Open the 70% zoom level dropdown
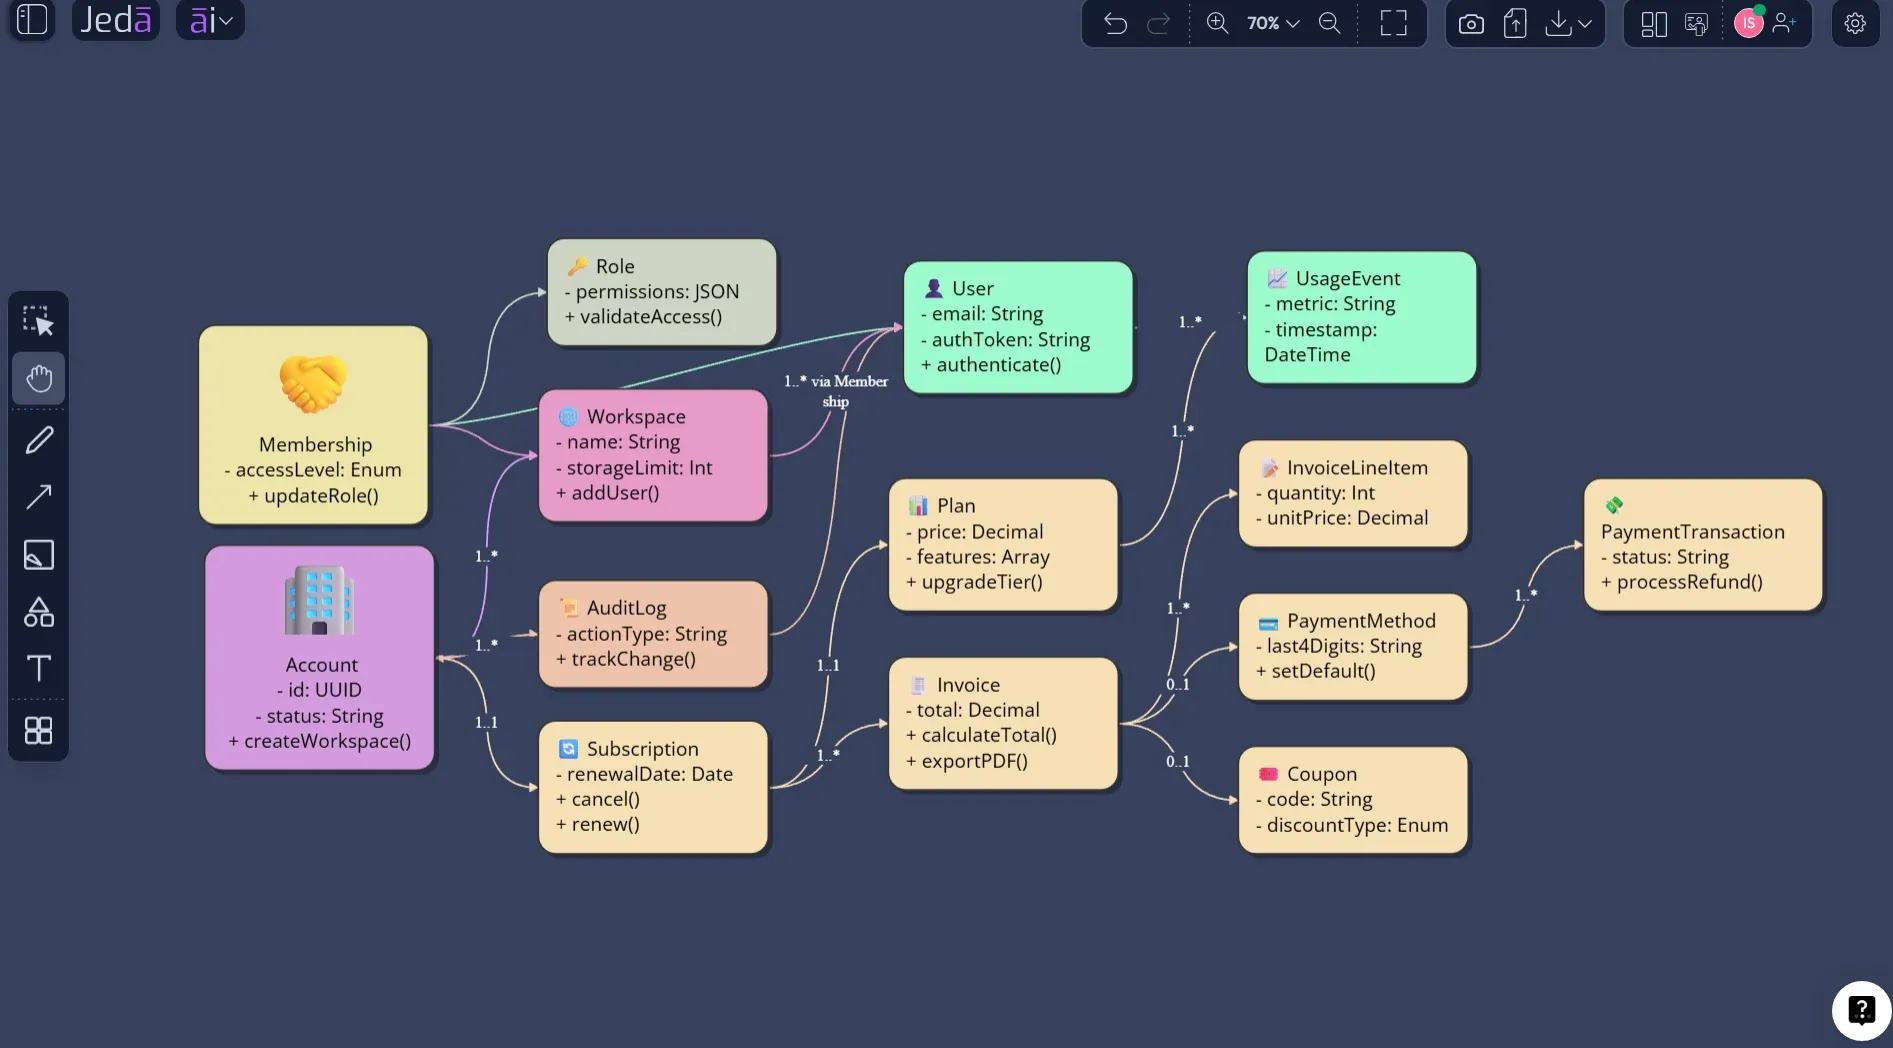Viewport: 1893px width, 1048px height. (x=1273, y=23)
